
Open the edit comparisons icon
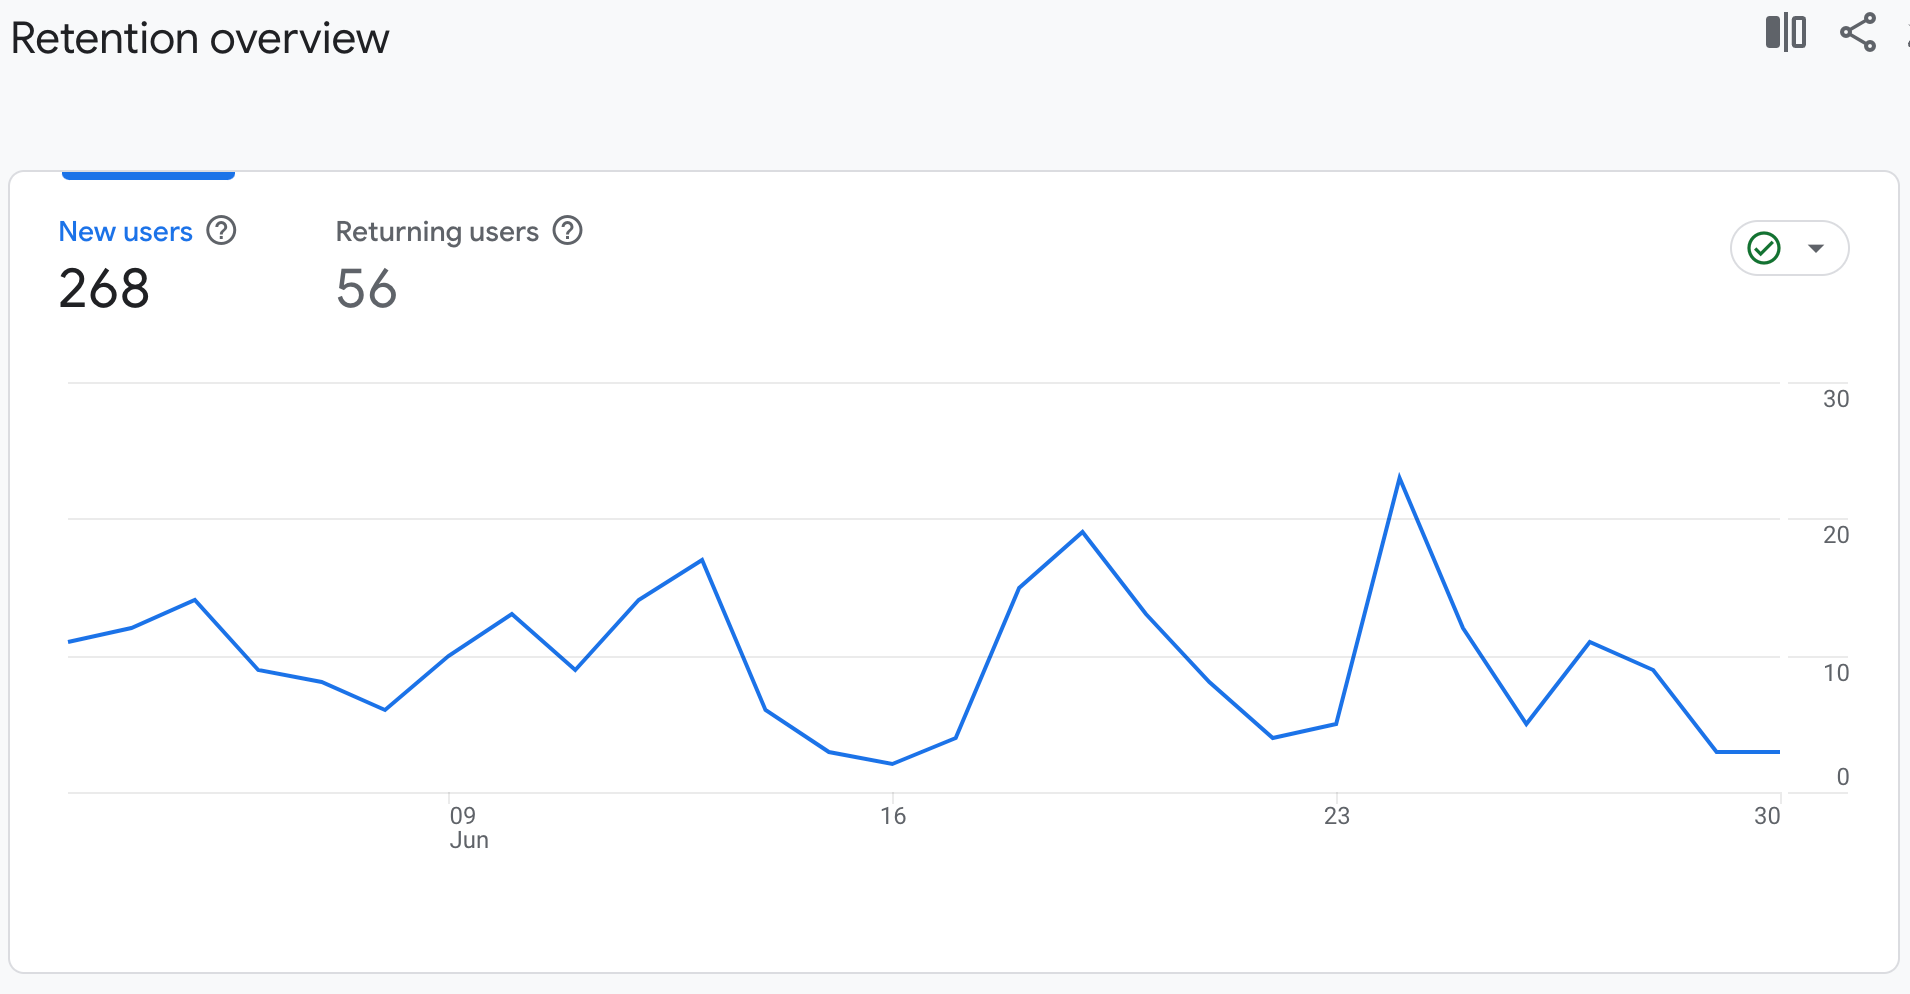coord(1785,32)
